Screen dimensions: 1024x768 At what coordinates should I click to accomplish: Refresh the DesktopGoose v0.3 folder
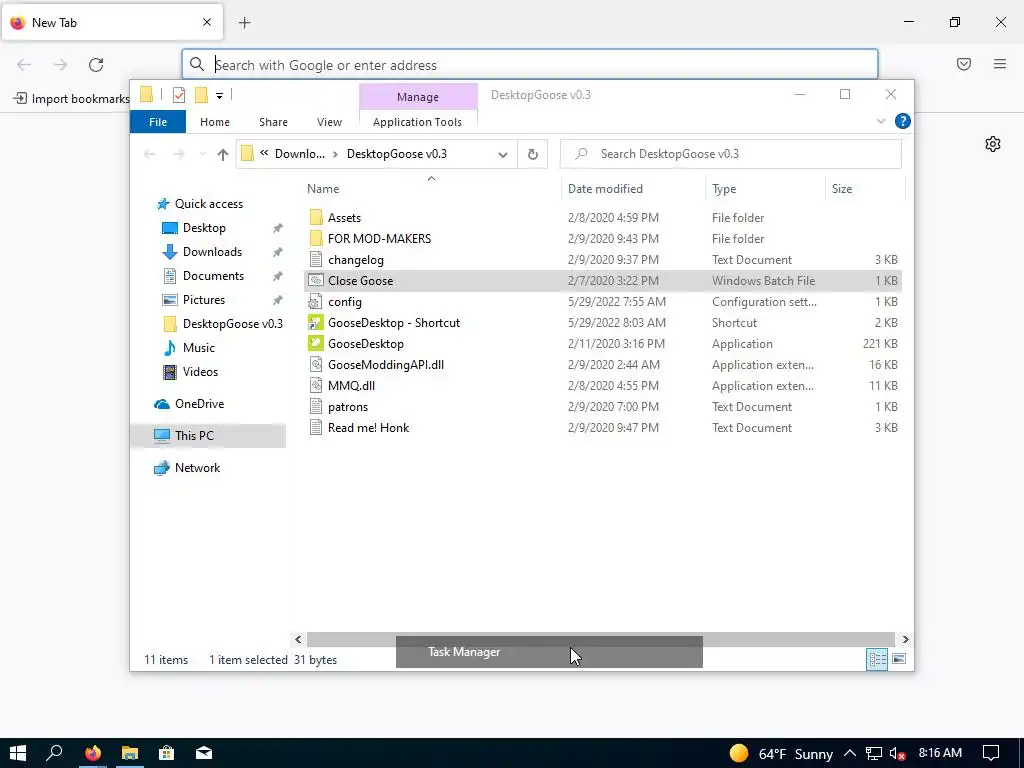coord(533,154)
